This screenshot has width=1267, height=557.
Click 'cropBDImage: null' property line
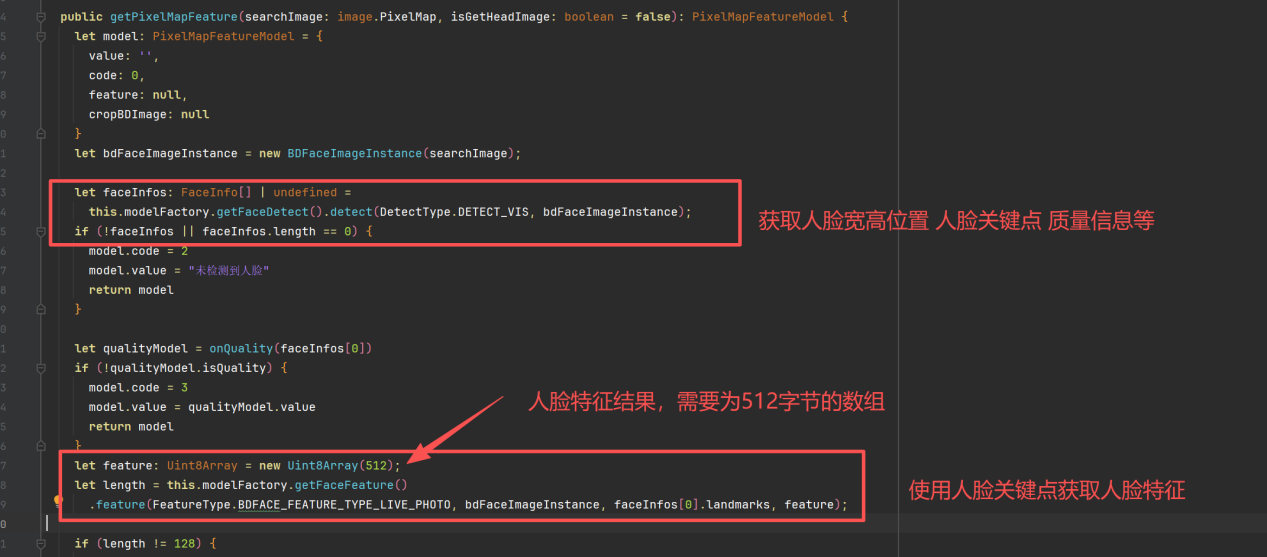[149, 114]
